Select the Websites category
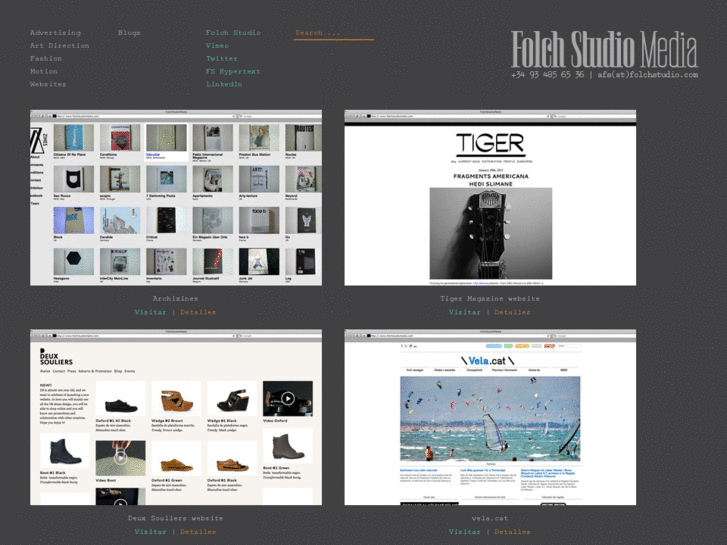The width and height of the screenshot is (727, 545). [48, 84]
